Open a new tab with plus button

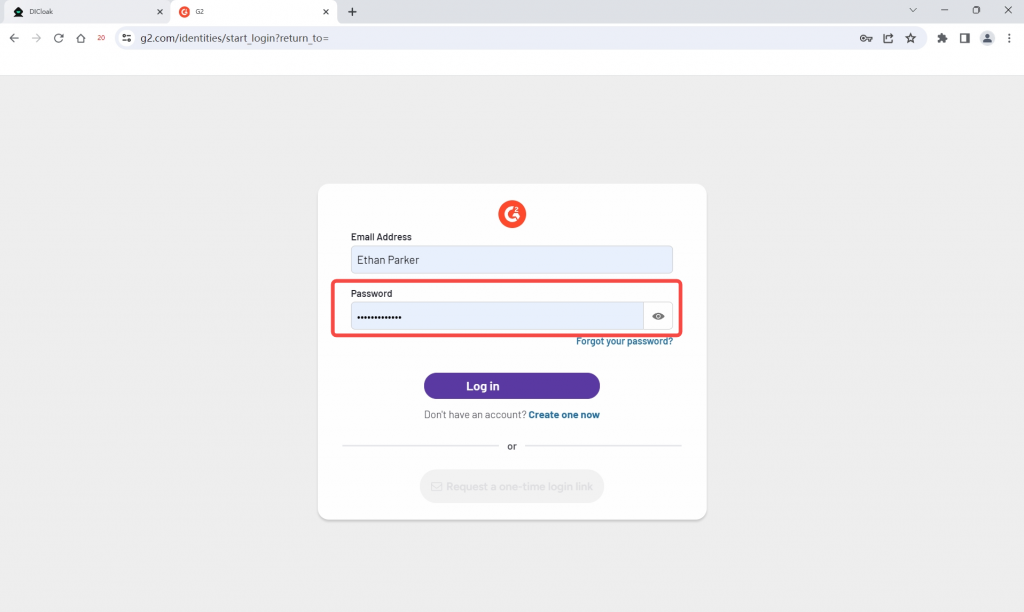point(352,12)
